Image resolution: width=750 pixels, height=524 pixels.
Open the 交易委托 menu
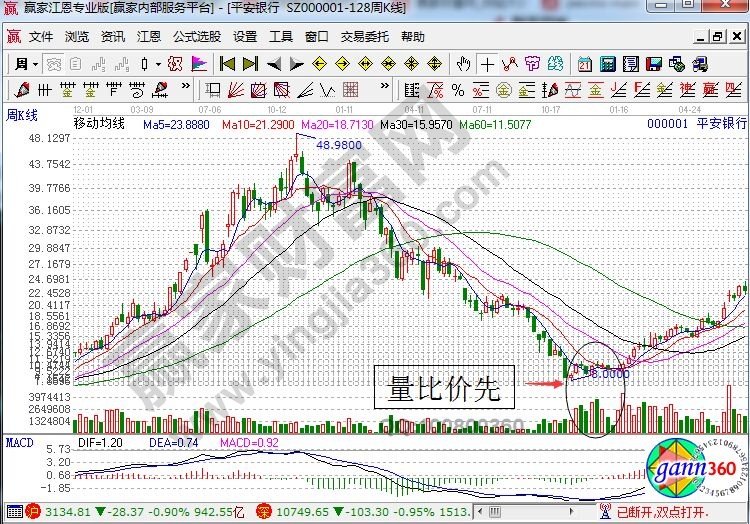364,37
